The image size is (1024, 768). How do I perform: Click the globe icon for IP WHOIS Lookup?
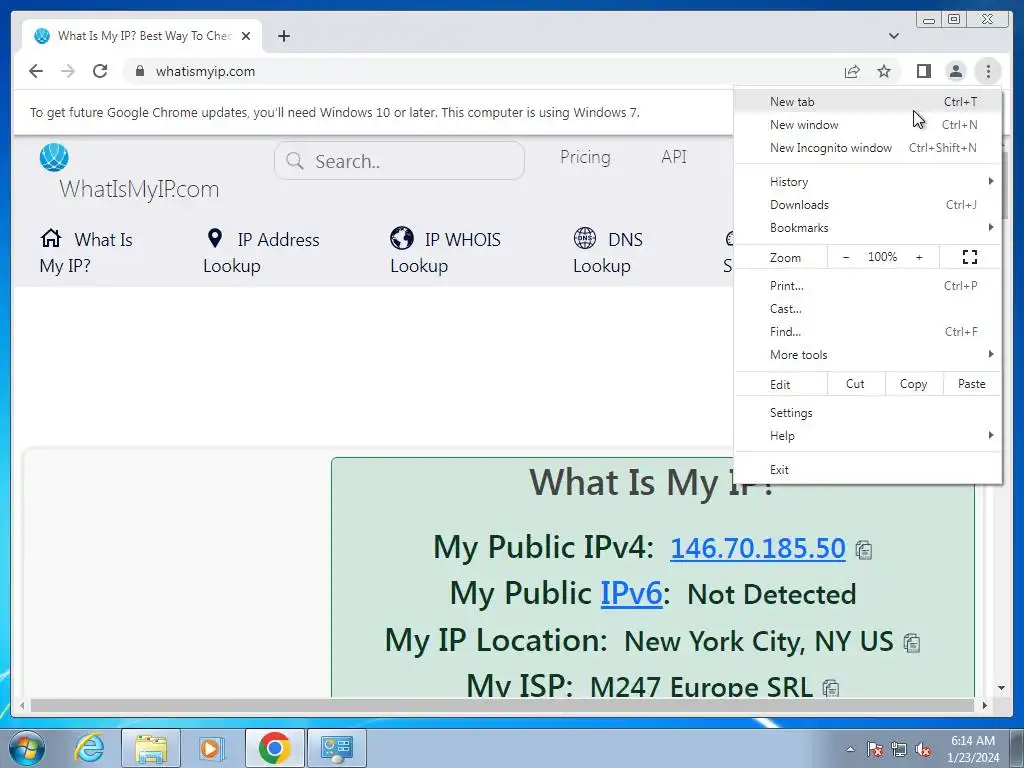[x=402, y=238]
